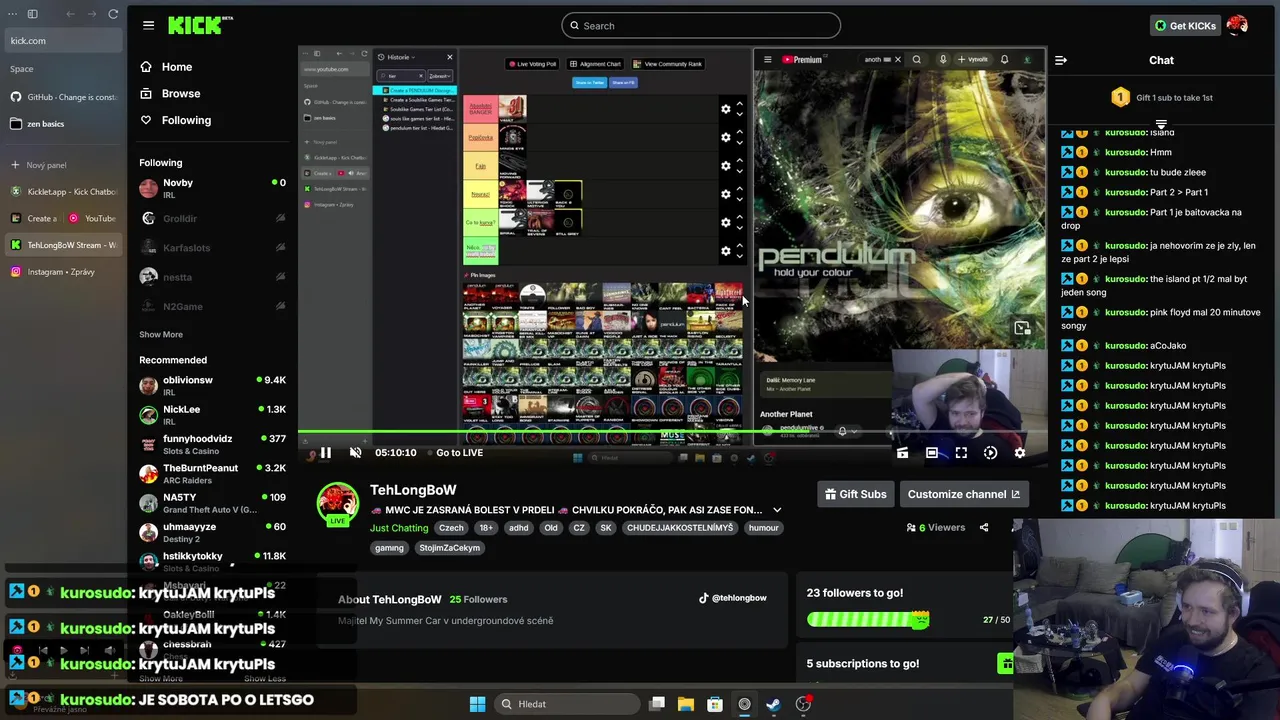Open playback speed control in player
Viewport: 1280px width, 720px height.
pos(990,453)
